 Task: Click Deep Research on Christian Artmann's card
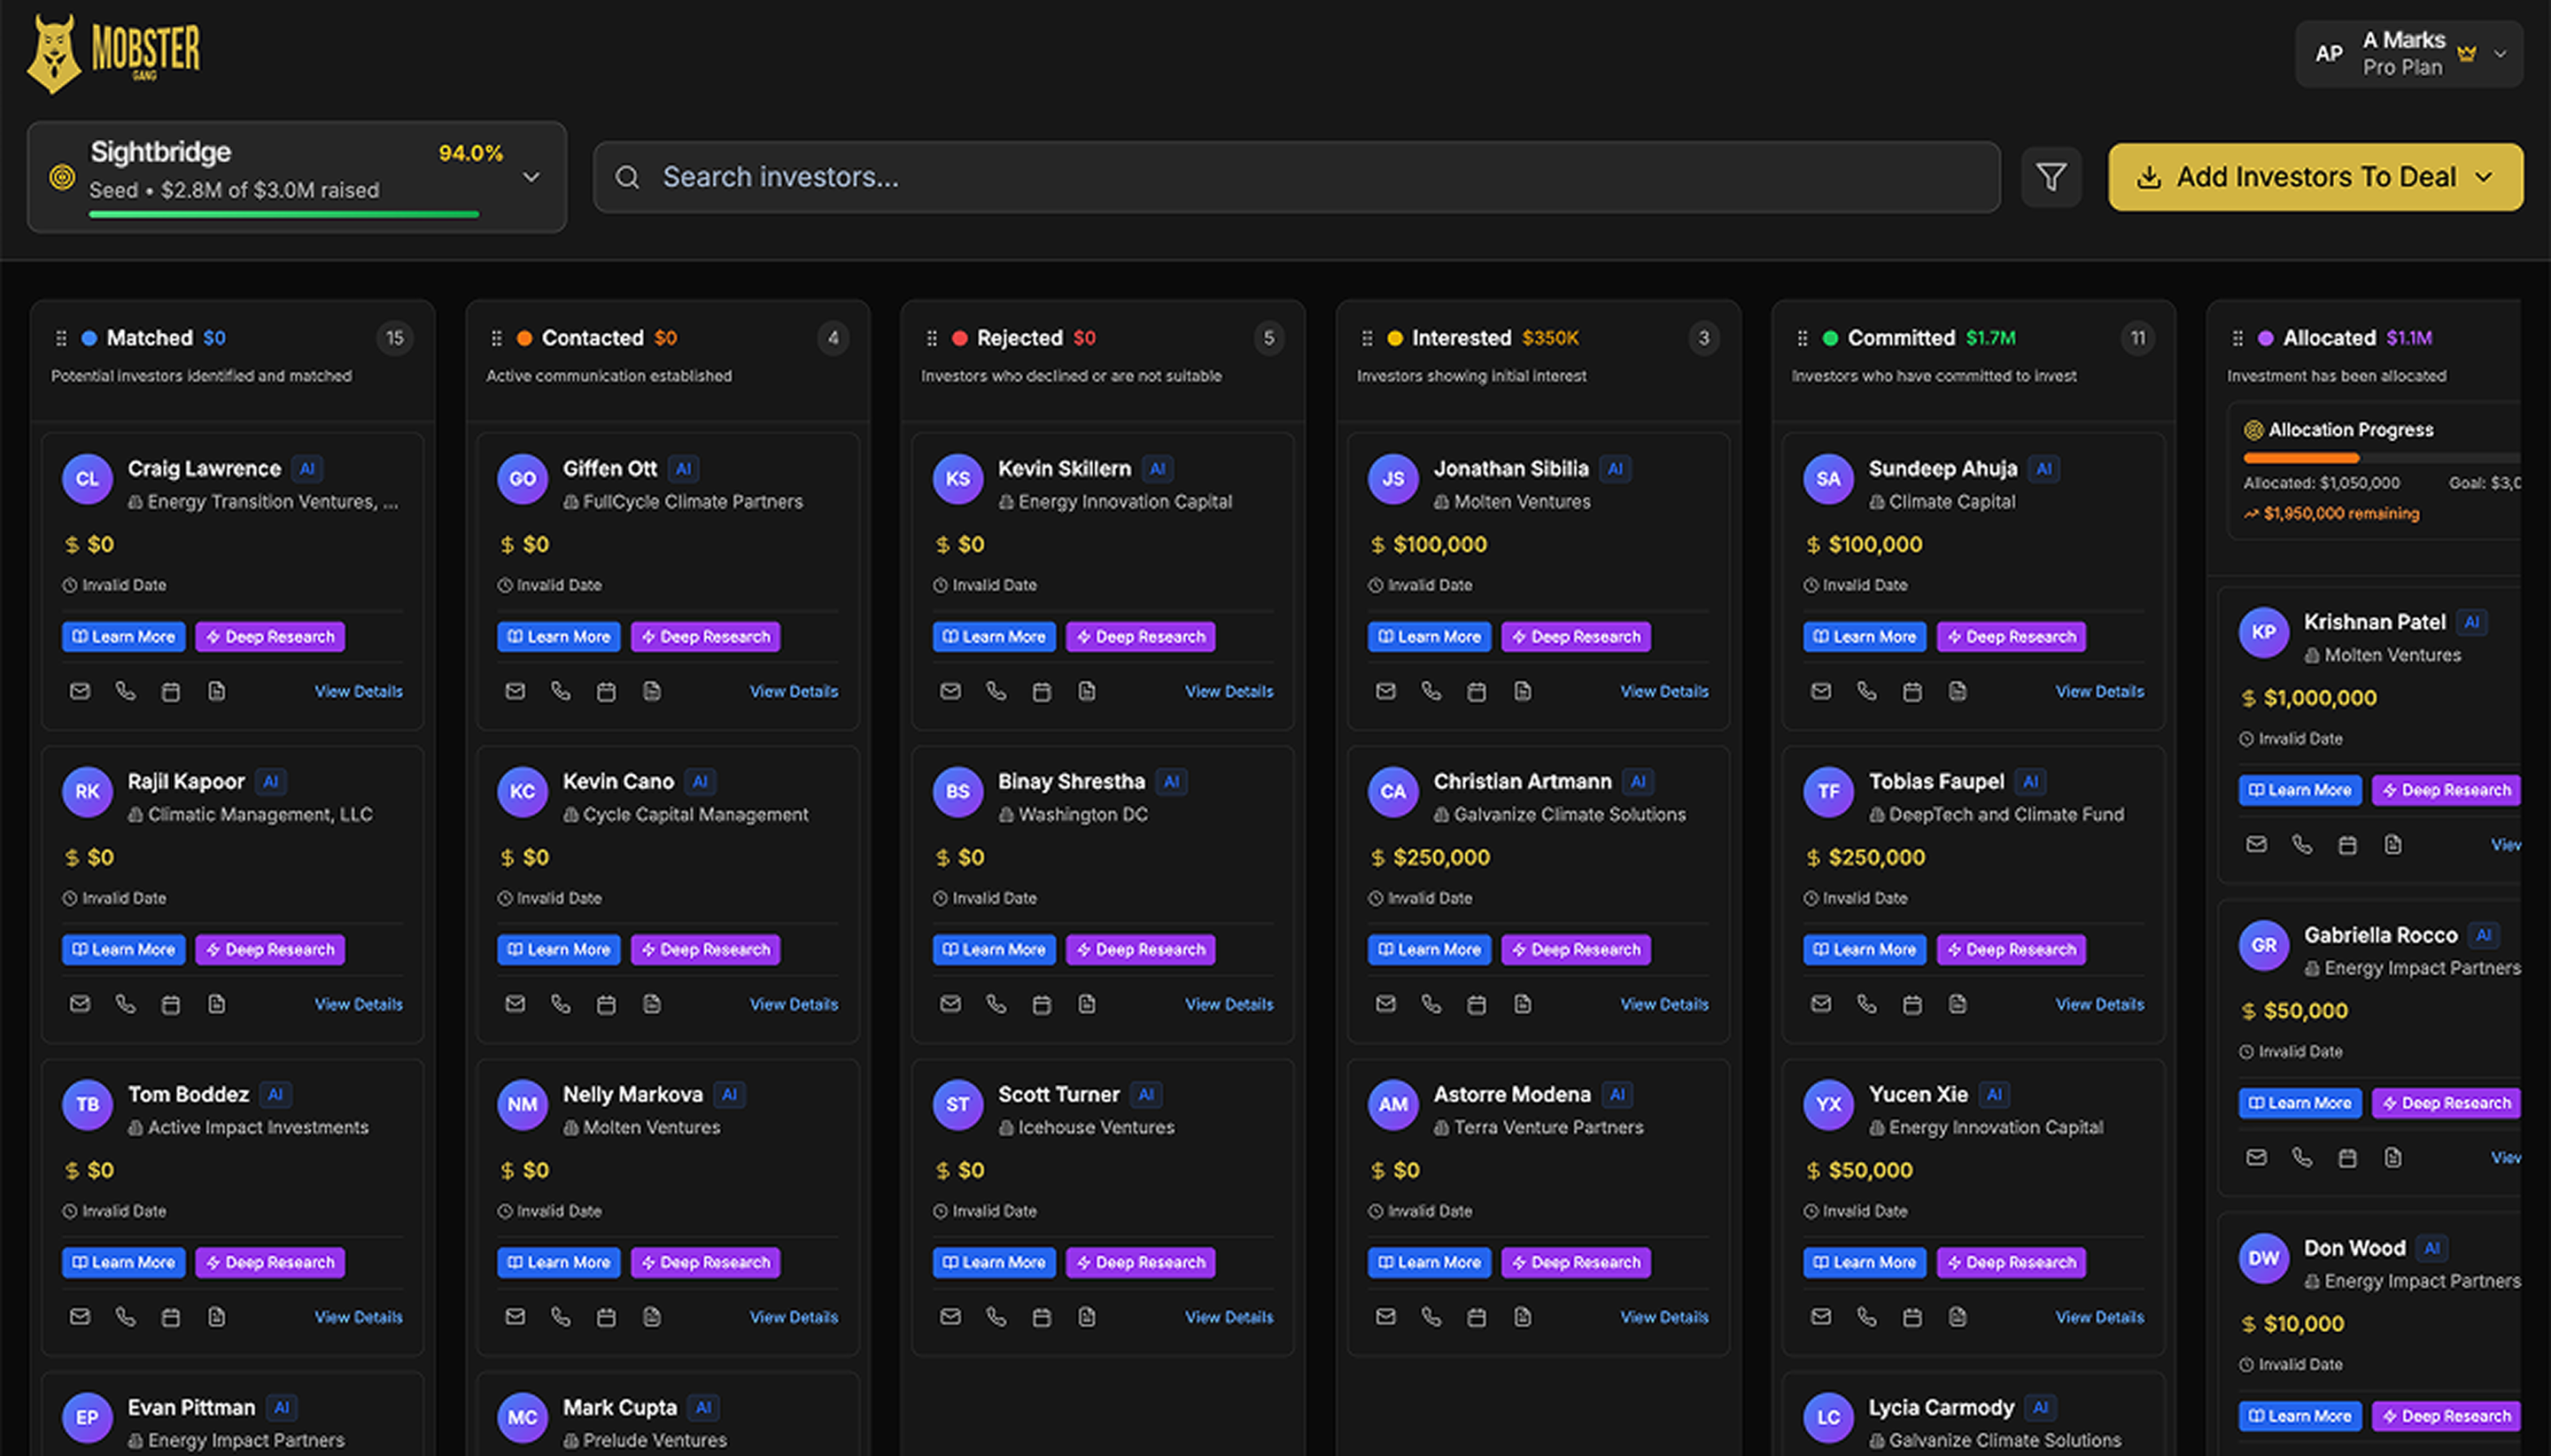coord(1576,950)
